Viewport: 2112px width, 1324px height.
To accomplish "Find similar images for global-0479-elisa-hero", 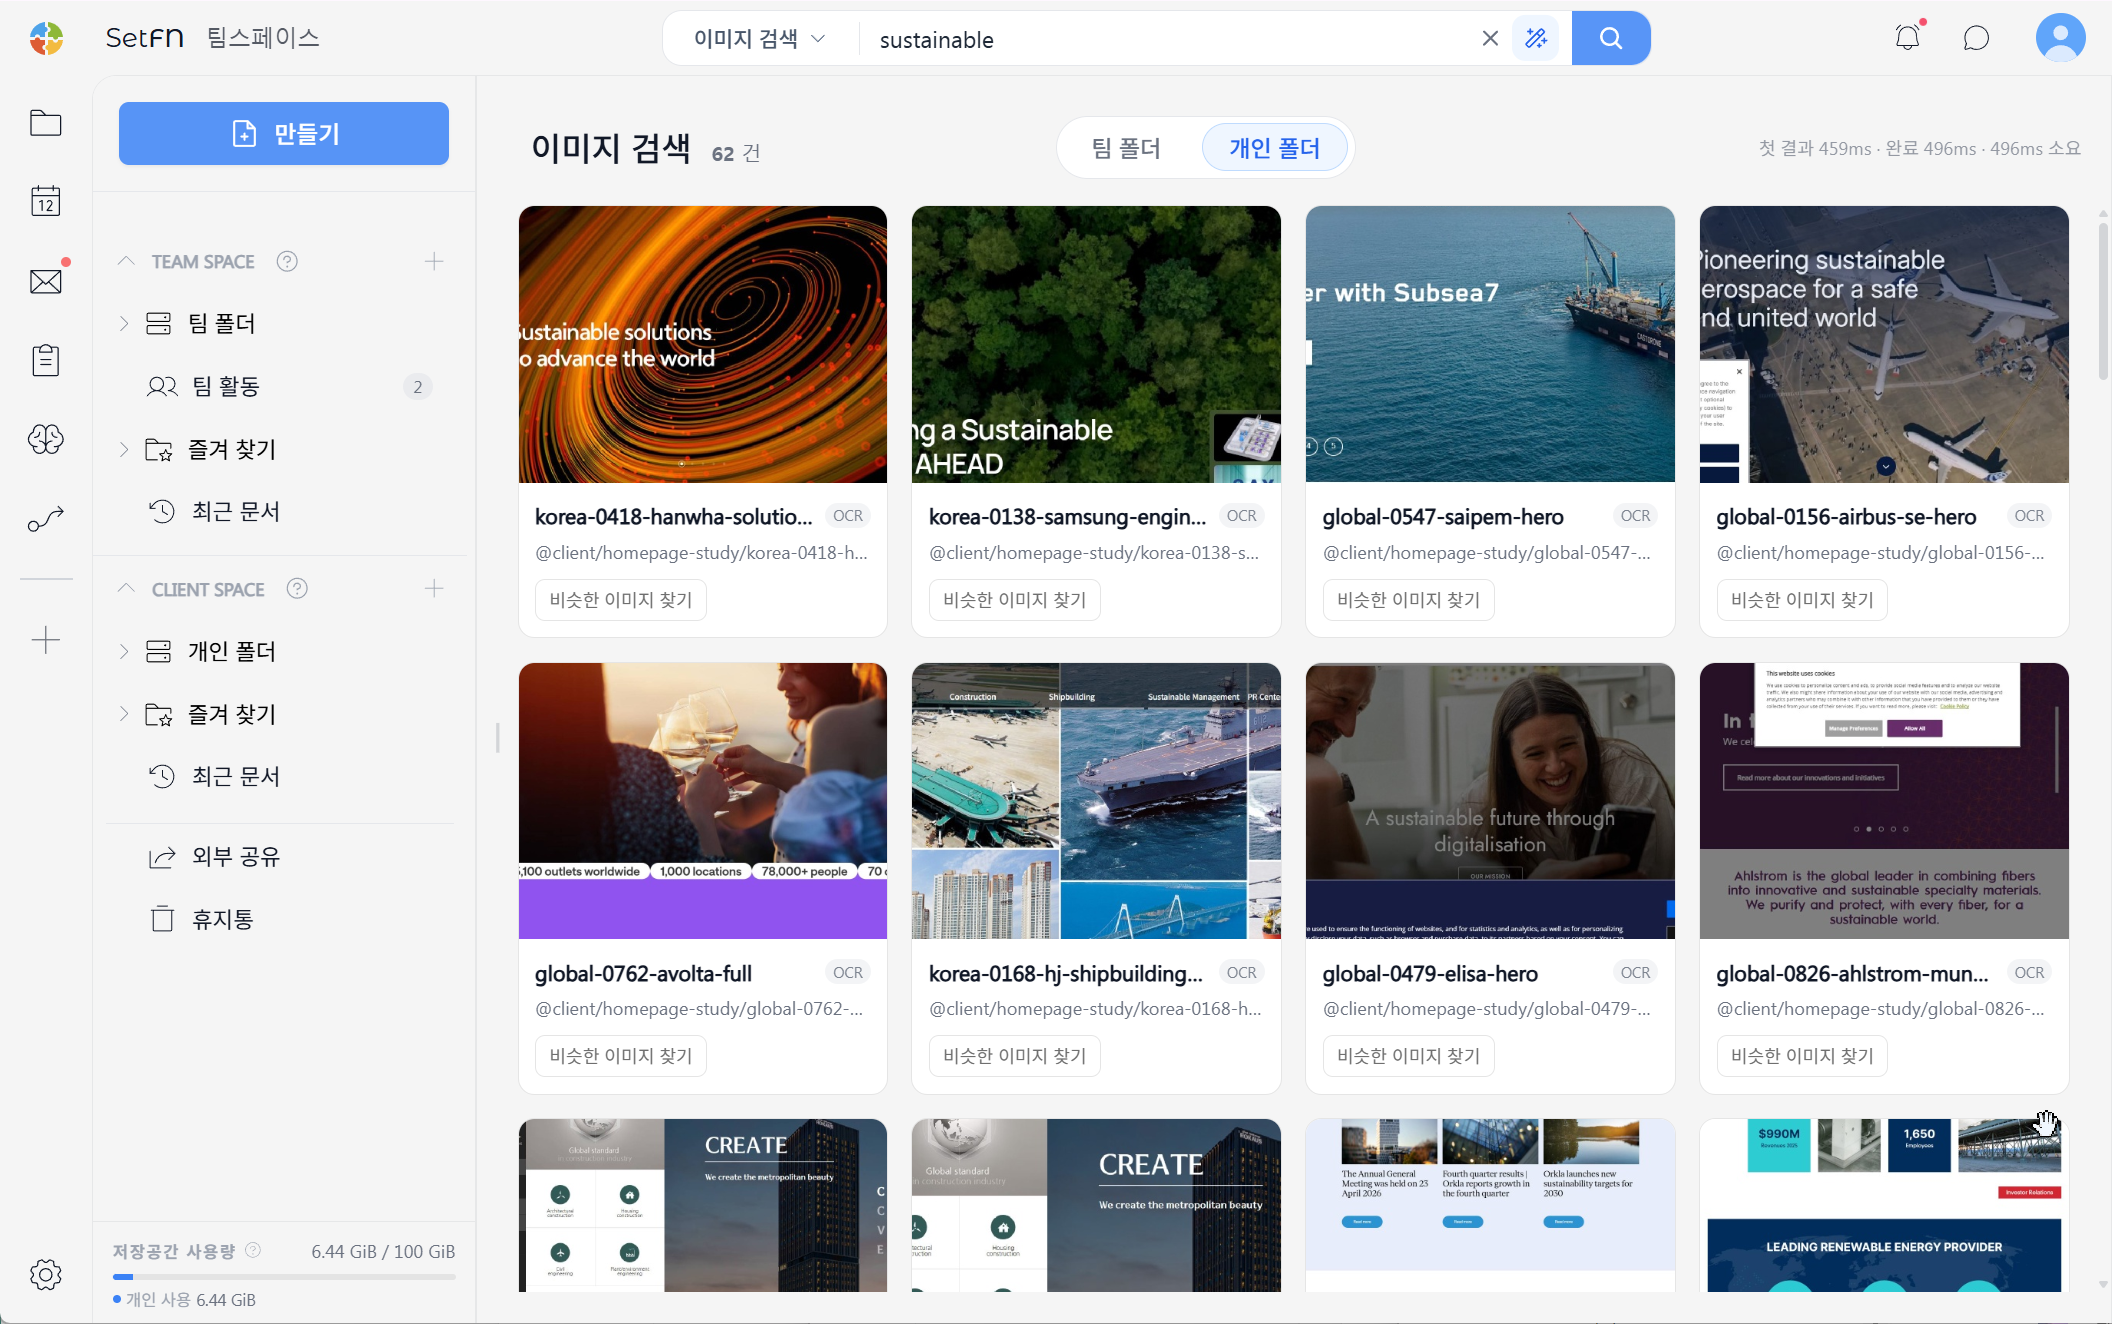I will coord(1409,1056).
